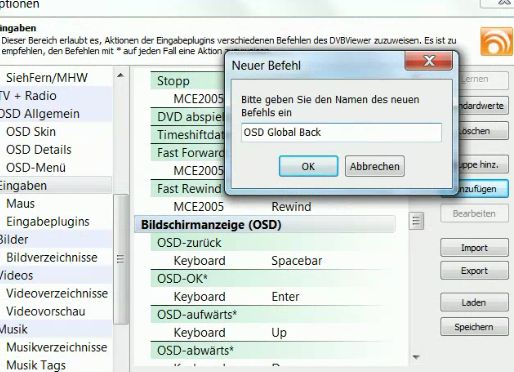Click the DVBViewer orange logo icon
514x372 pixels.
click(496, 41)
